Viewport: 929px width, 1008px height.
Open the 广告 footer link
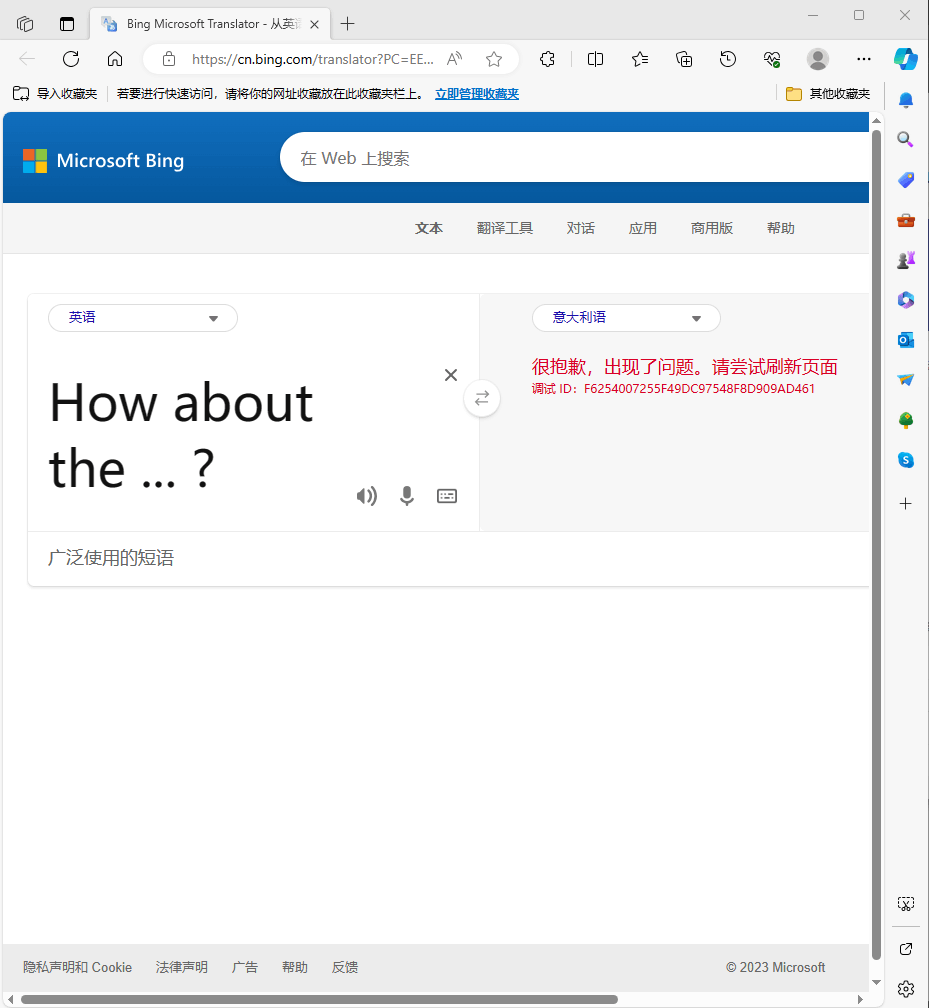pyautogui.click(x=244, y=967)
